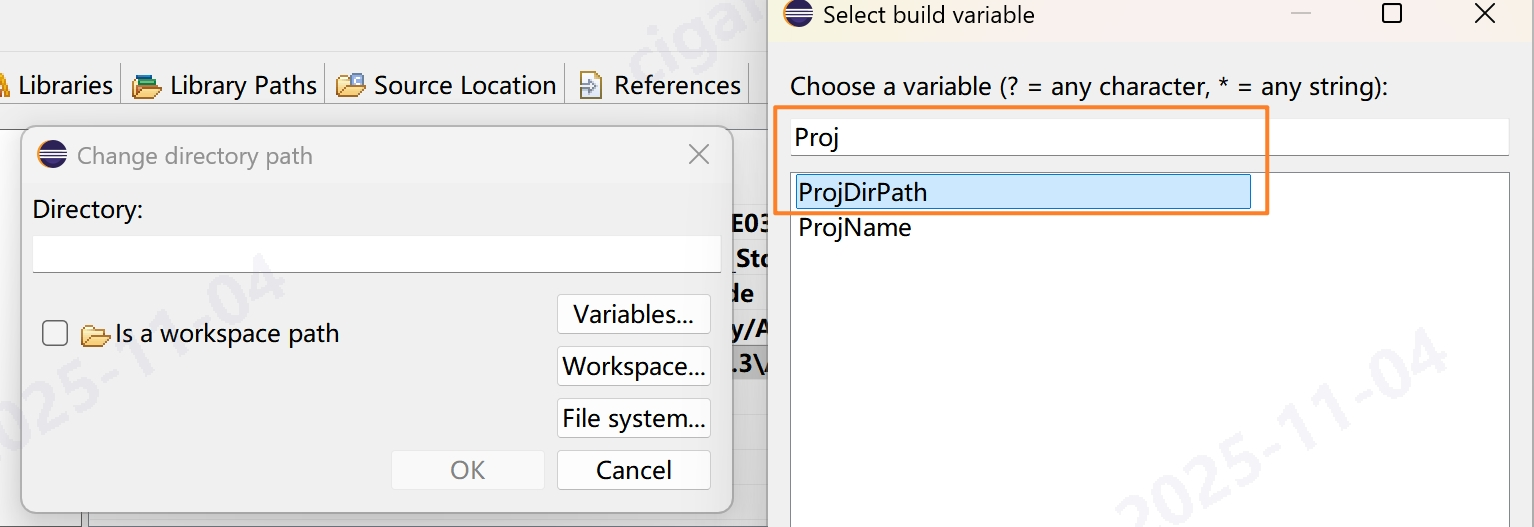Click the OK button
Image resolution: width=1534 pixels, height=527 pixels.
467,470
